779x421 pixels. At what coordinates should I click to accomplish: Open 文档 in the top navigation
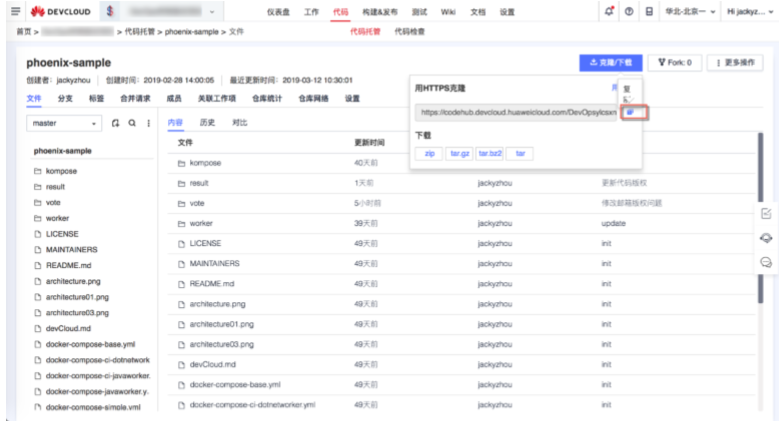click(x=478, y=12)
